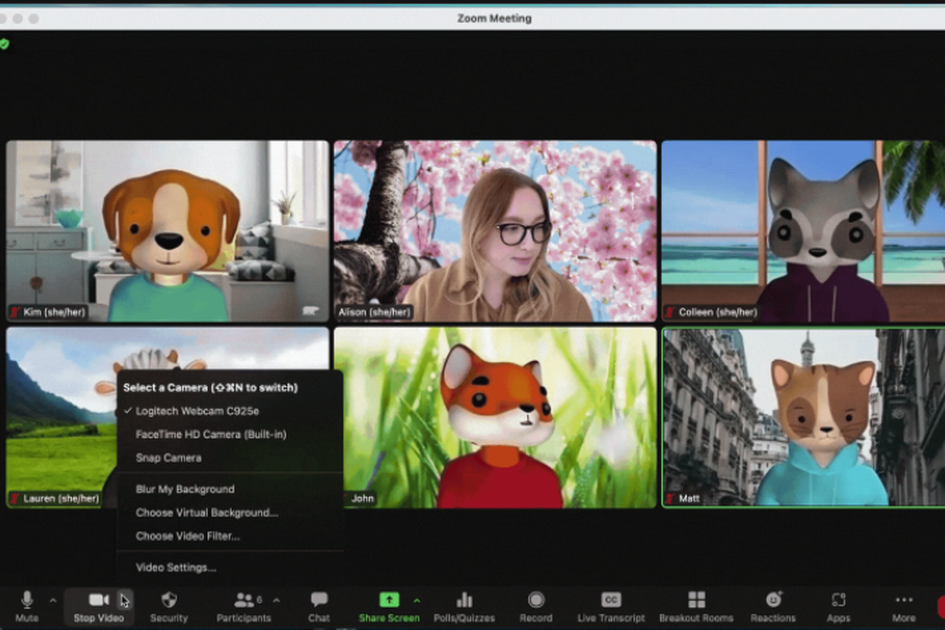Select Alison's video tile
Viewport: 945px width, 630px height.
(495, 231)
